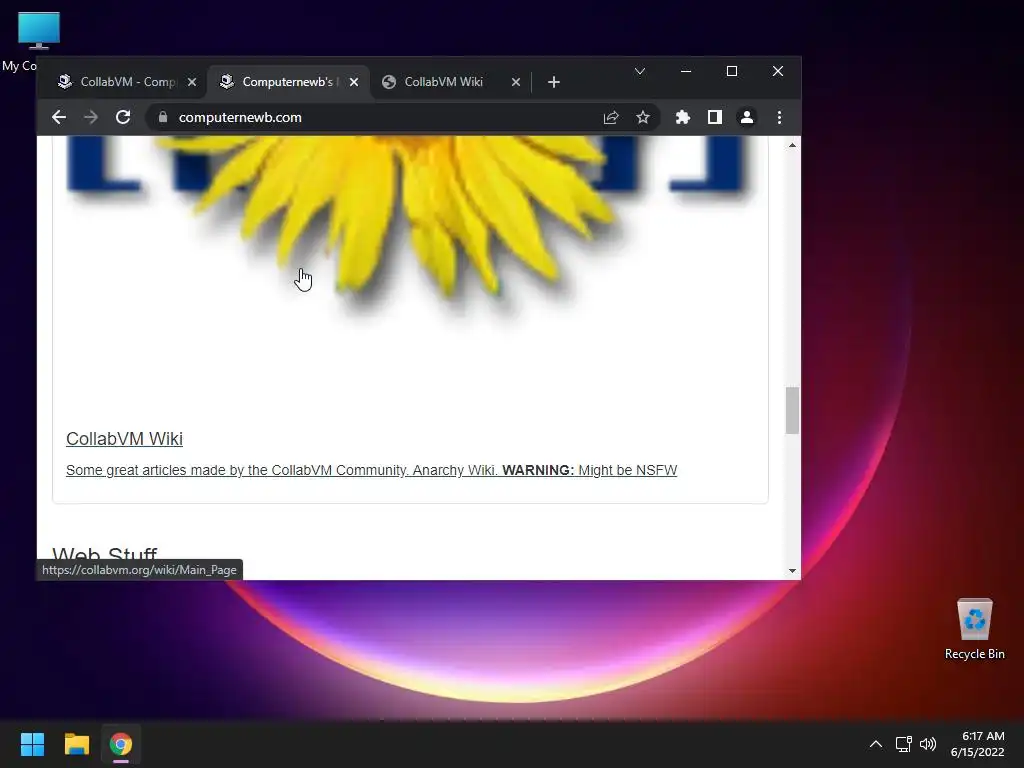Open File Explorer from the taskbar
The height and width of the screenshot is (768, 1024).
click(76, 744)
